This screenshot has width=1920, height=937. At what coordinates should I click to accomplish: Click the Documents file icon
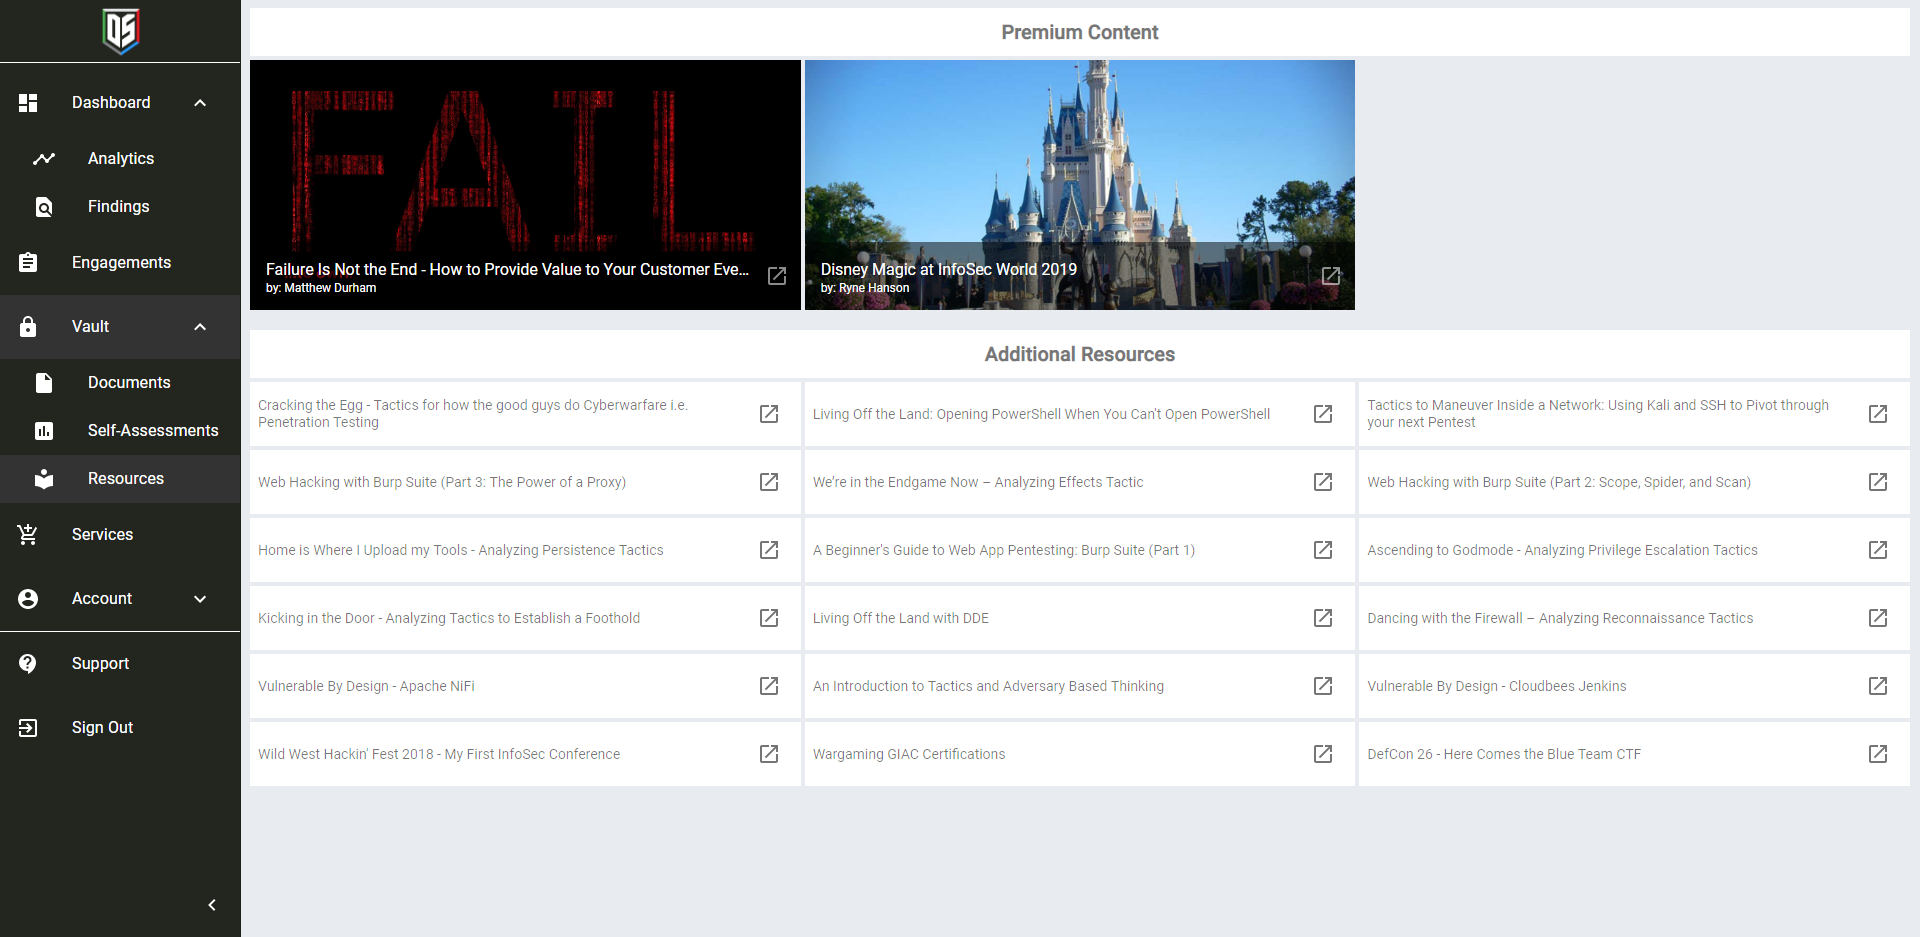pyautogui.click(x=44, y=383)
